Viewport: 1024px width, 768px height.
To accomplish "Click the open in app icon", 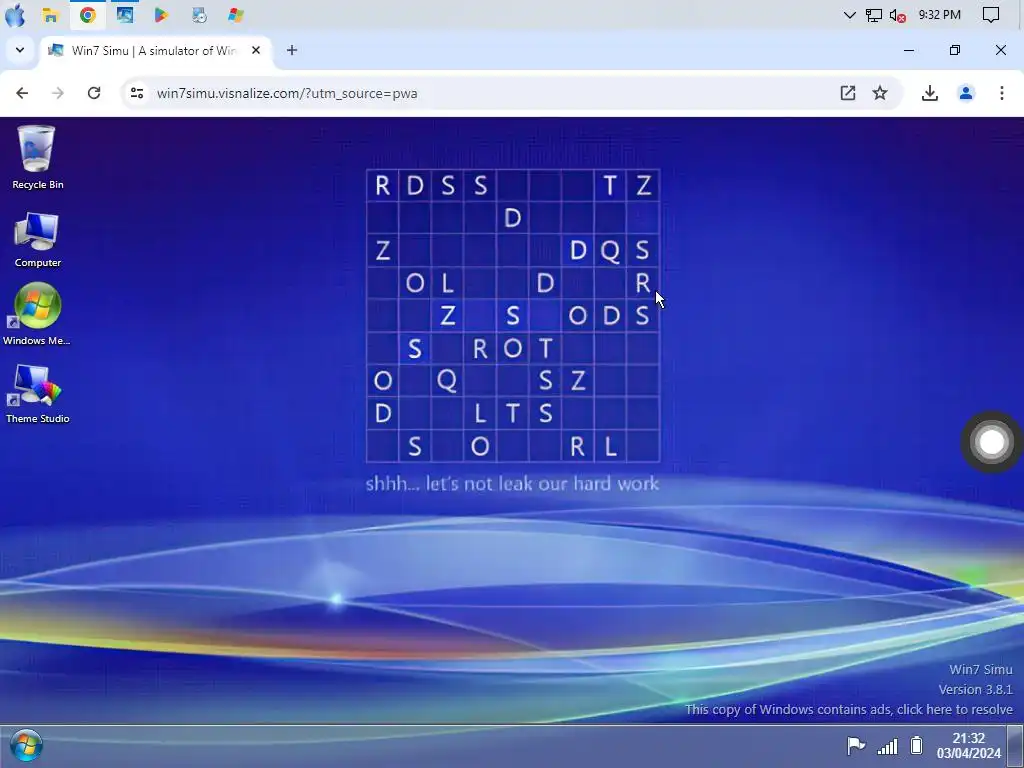I will [x=848, y=93].
